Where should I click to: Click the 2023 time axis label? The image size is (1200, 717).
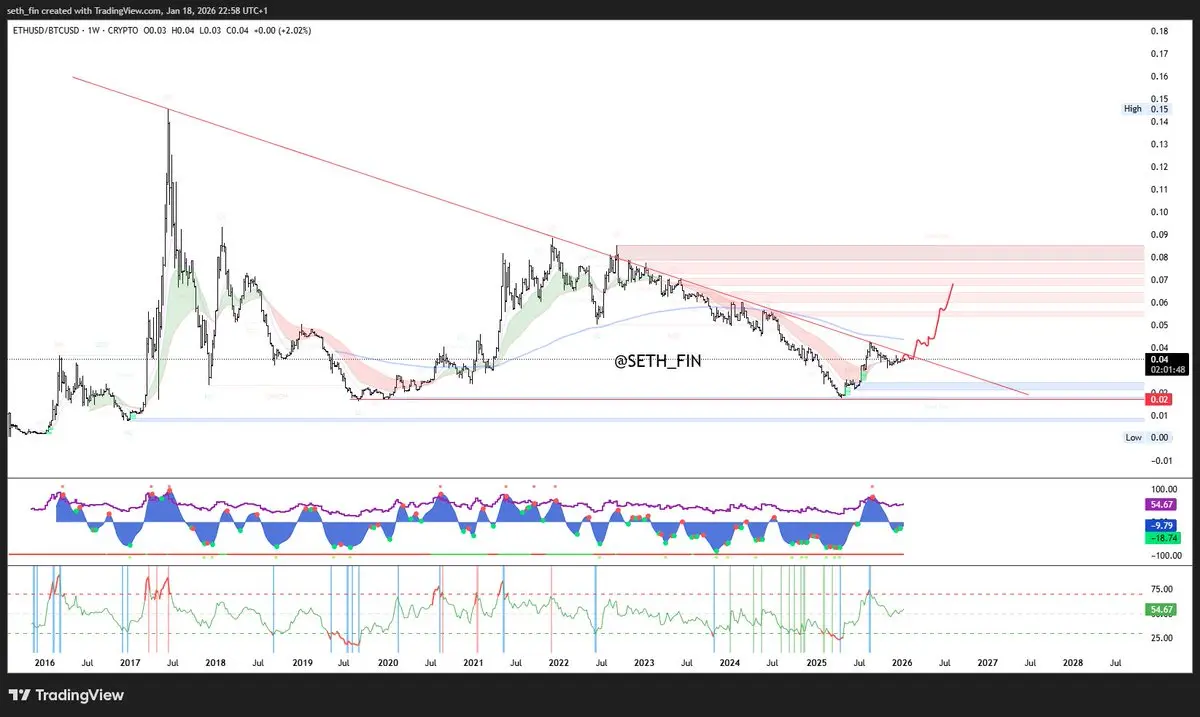[x=644, y=663]
